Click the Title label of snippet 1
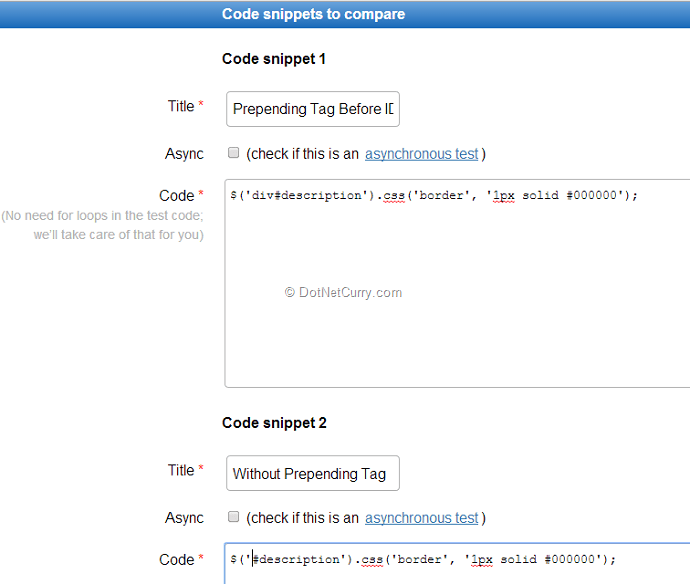 pos(181,106)
